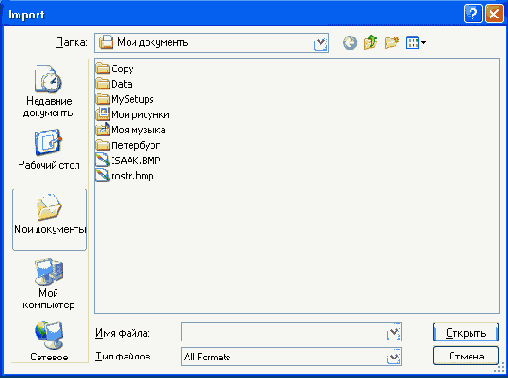This screenshot has height=378, width=508.
Task: Create a new folder
Action: pyautogui.click(x=391, y=43)
